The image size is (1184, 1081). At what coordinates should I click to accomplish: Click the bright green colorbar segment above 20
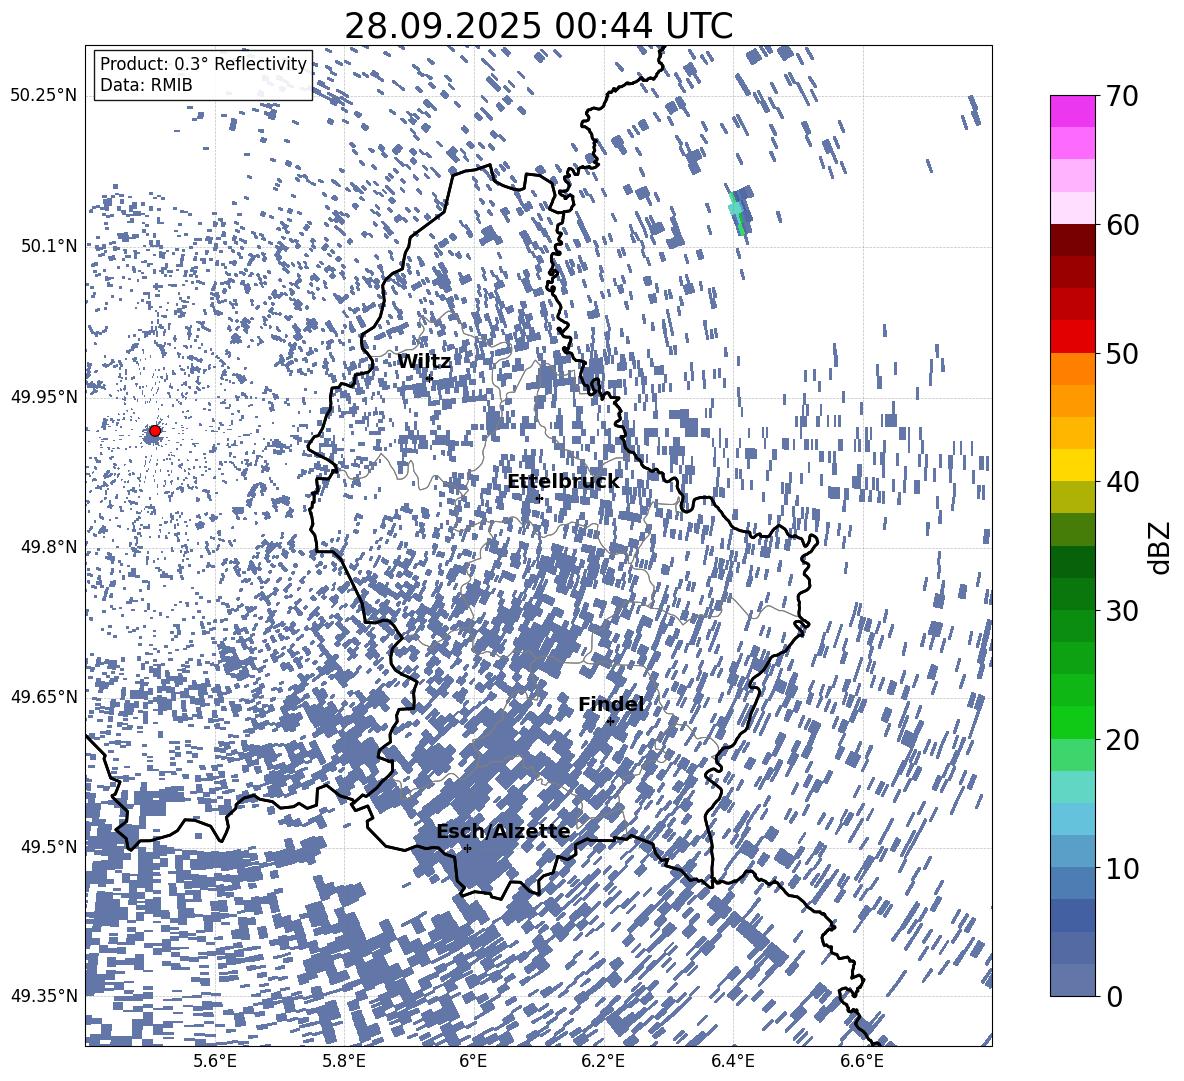pyautogui.click(x=1072, y=722)
